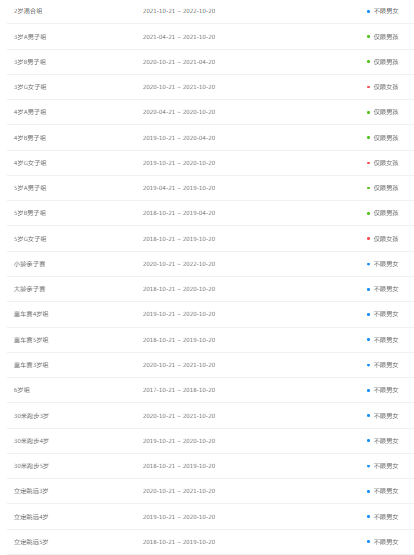Click 不限男女 status in 立定跳远5岁 row
This screenshot has width=414, height=555.
point(386,542)
